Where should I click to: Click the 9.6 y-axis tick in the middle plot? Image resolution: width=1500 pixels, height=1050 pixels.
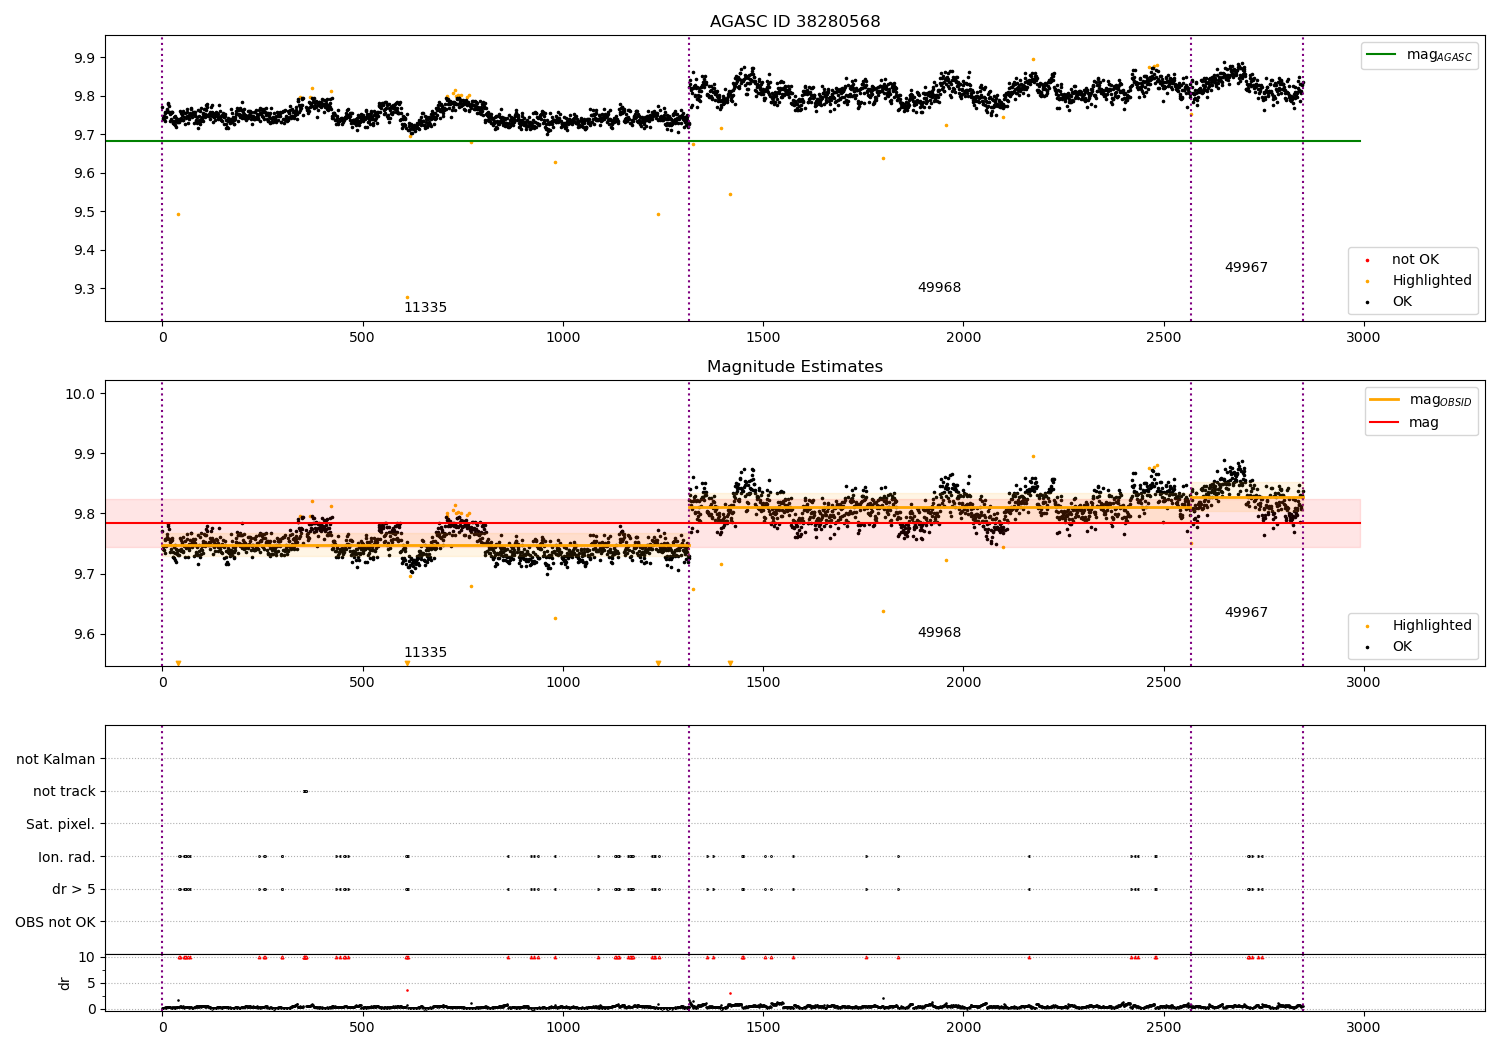[84, 634]
